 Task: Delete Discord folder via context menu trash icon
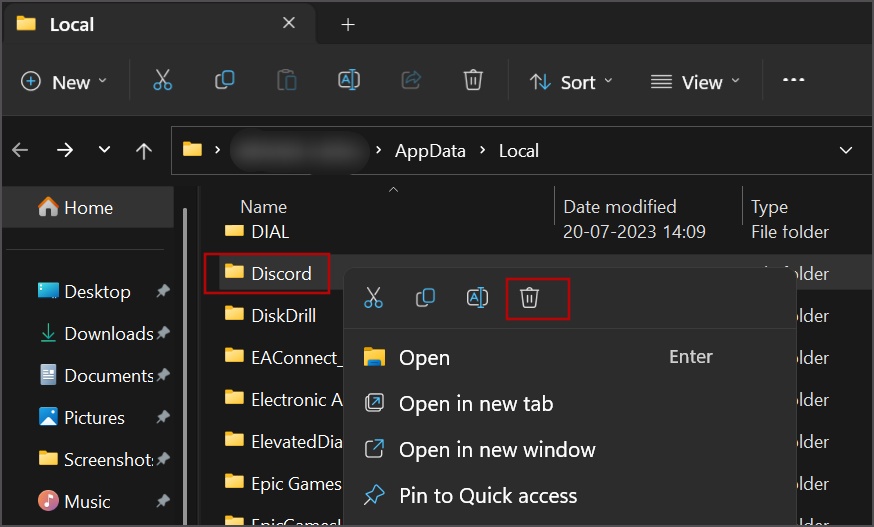click(530, 297)
